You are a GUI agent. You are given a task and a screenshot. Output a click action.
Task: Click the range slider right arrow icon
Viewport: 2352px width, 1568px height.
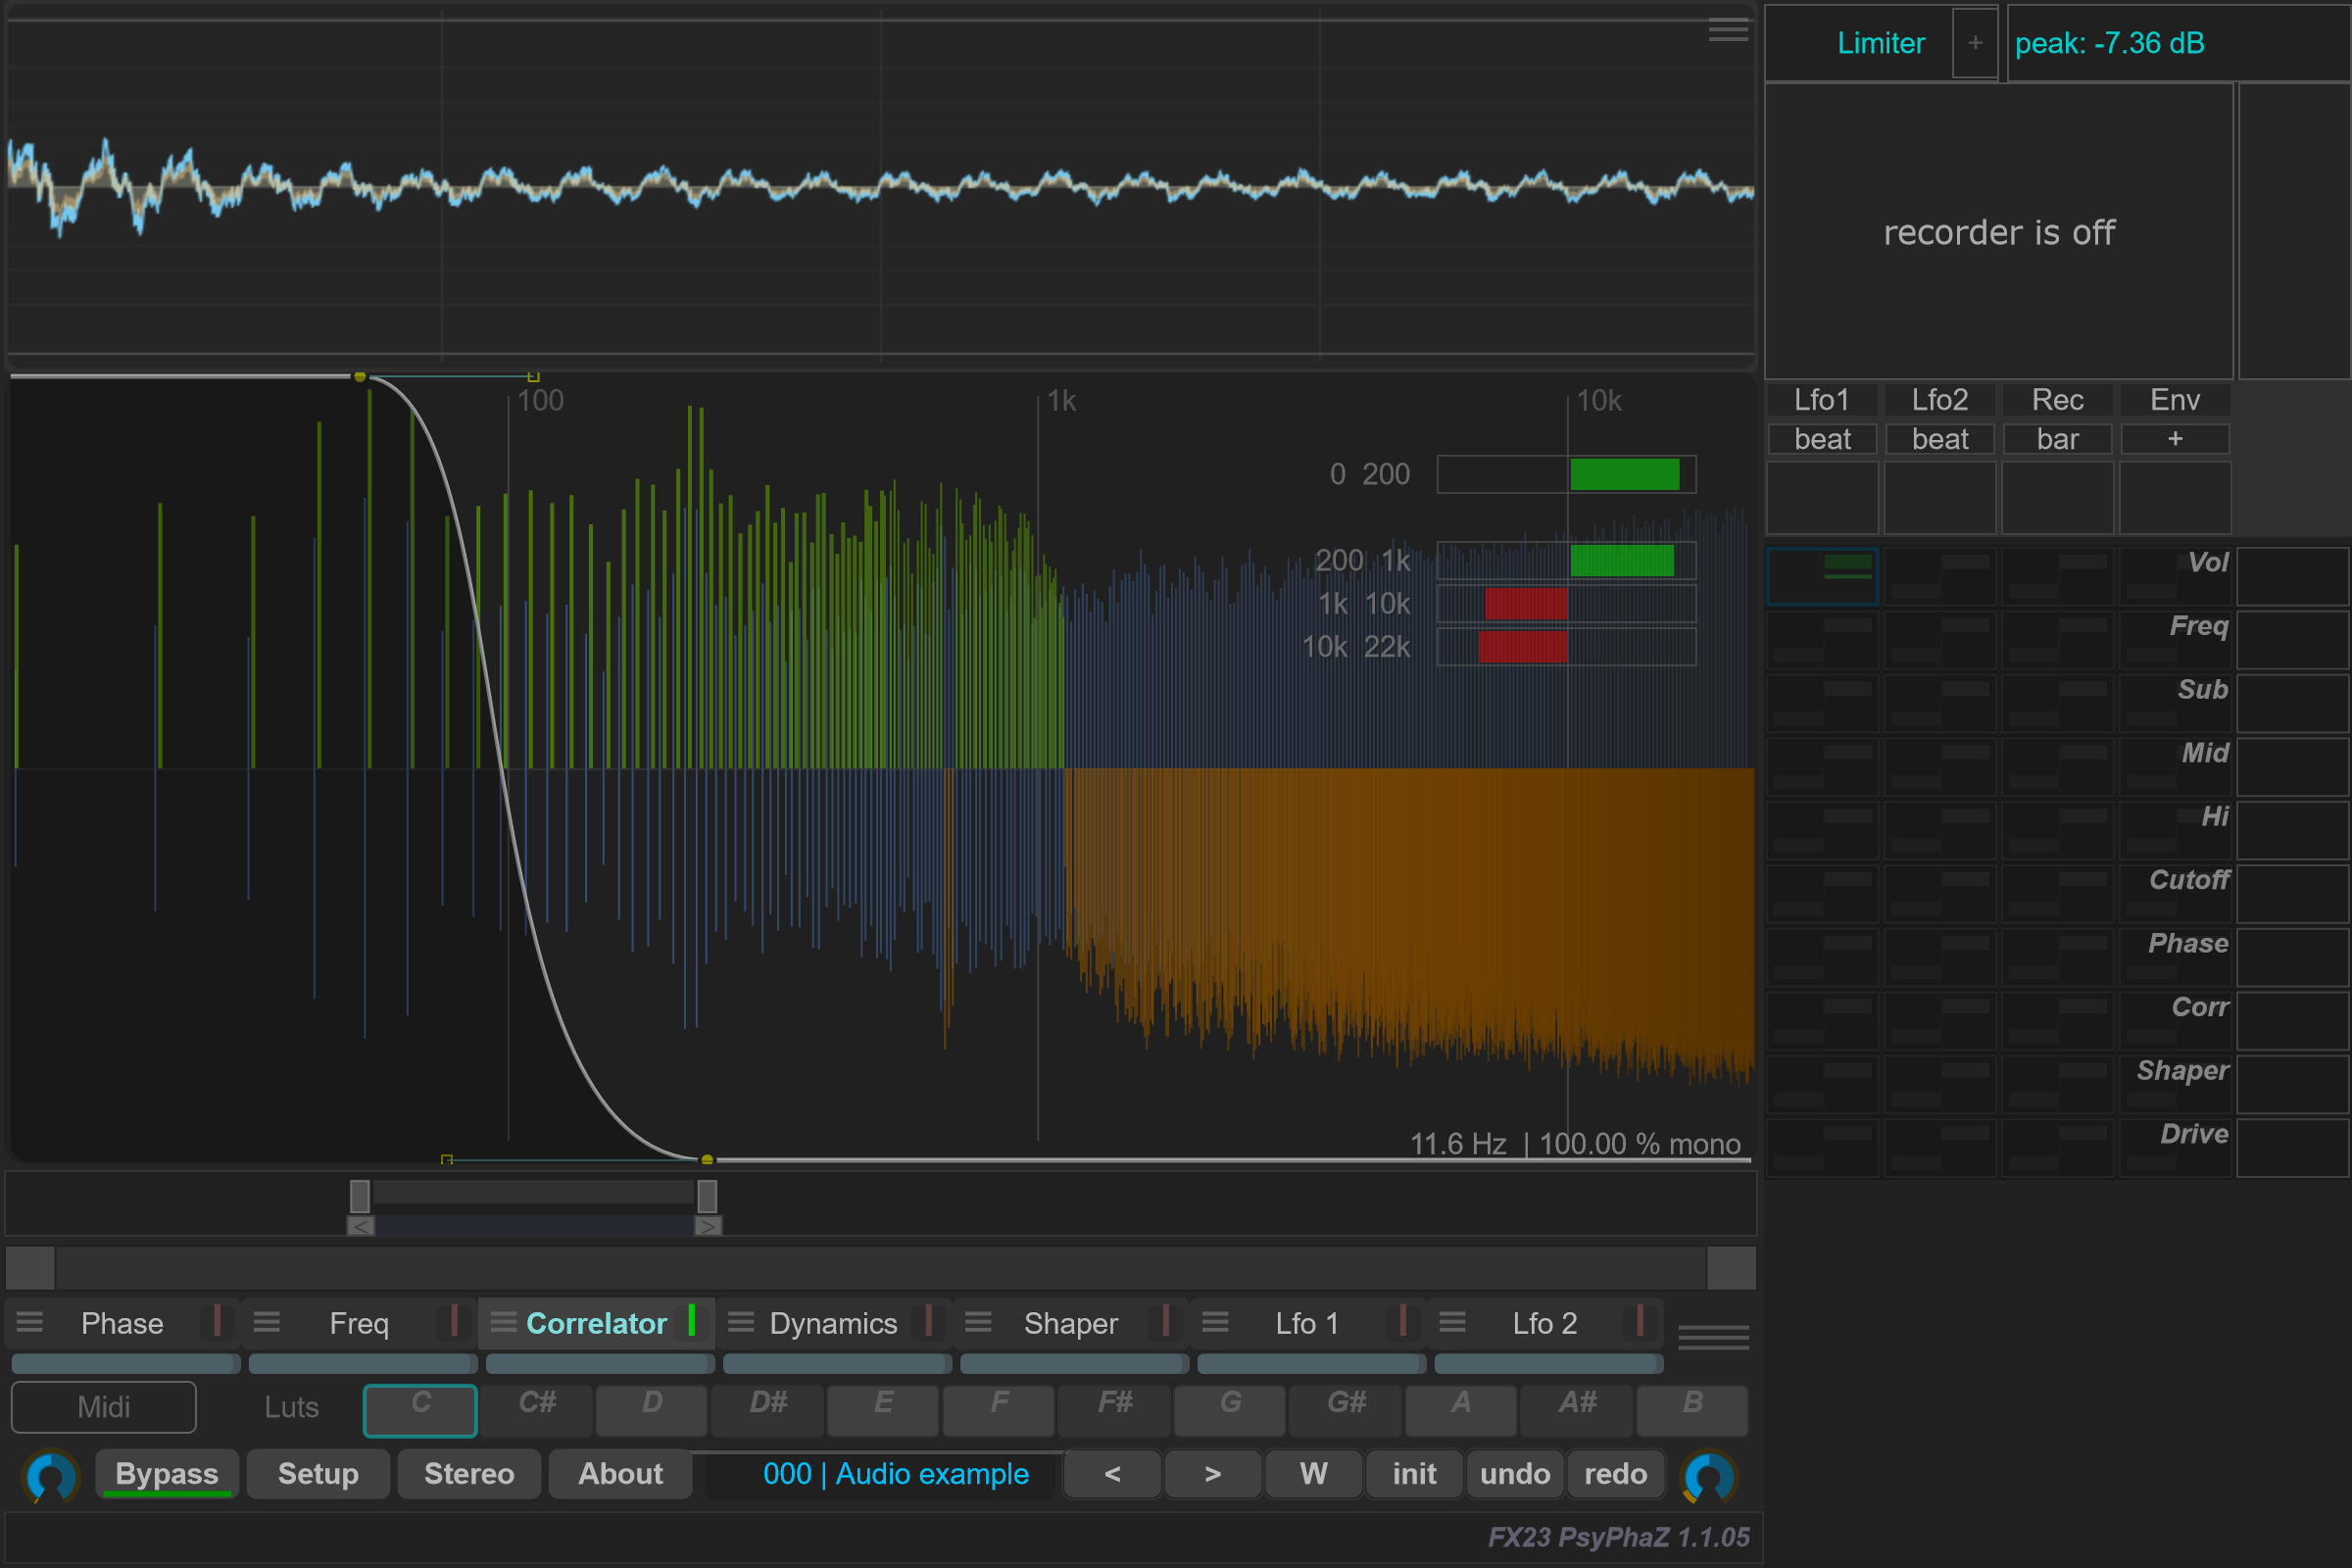coord(708,1226)
